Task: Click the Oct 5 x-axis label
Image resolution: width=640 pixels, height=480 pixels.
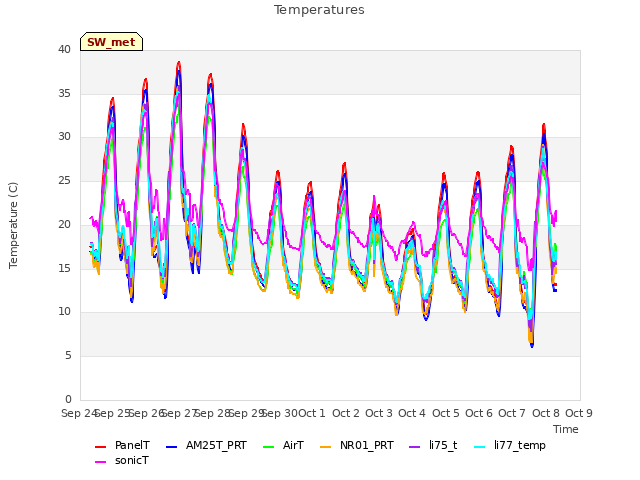Action: 446,413
